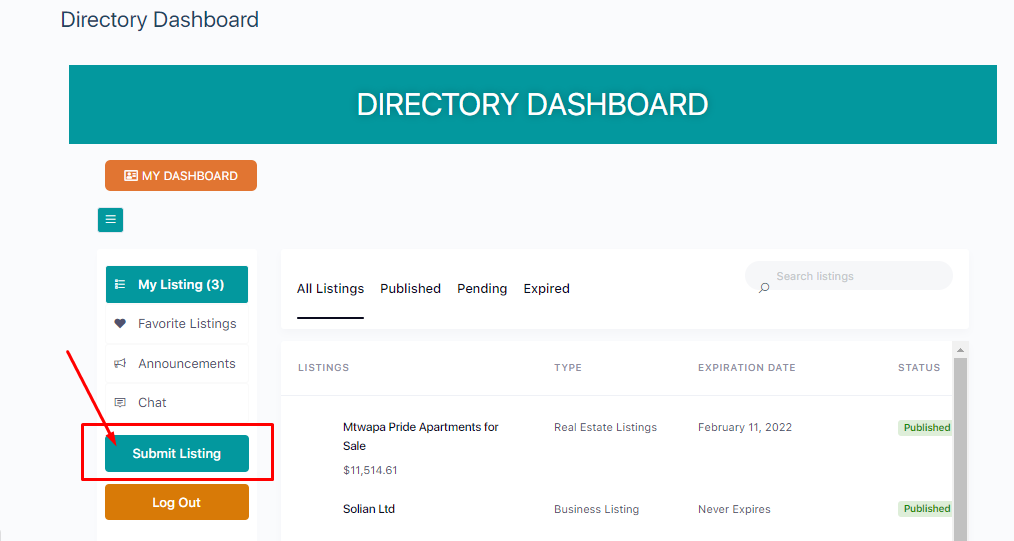1014x541 pixels.
Task: Switch to the Published tab
Action: coord(411,288)
